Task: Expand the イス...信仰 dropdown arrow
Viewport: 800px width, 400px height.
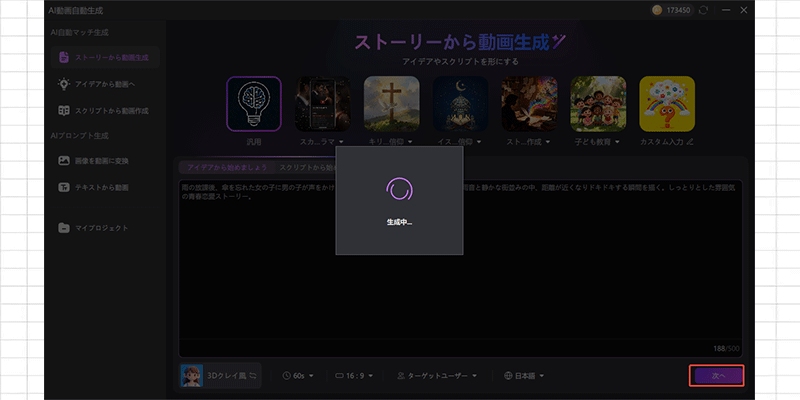Action: [x=479, y=142]
